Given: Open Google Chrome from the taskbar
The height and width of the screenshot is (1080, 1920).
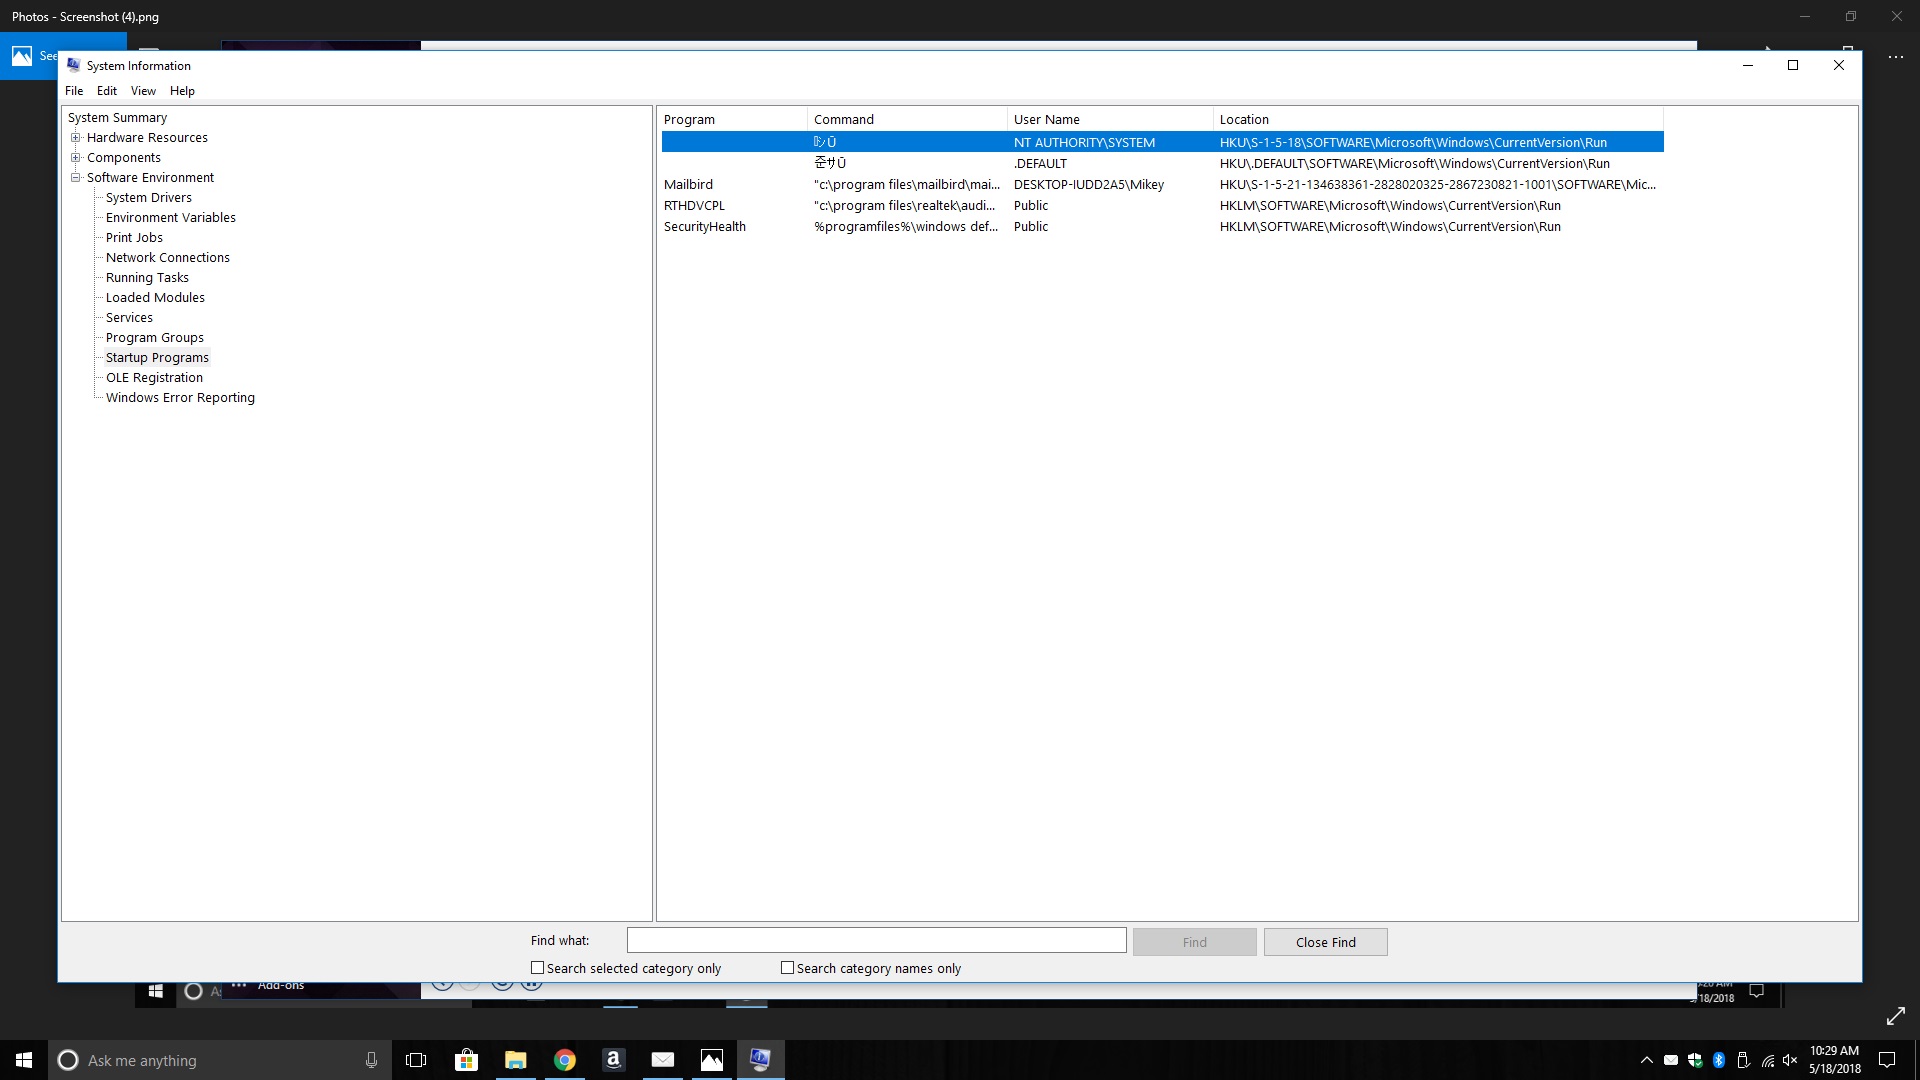Looking at the screenshot, I should [x=565, y=1060].
